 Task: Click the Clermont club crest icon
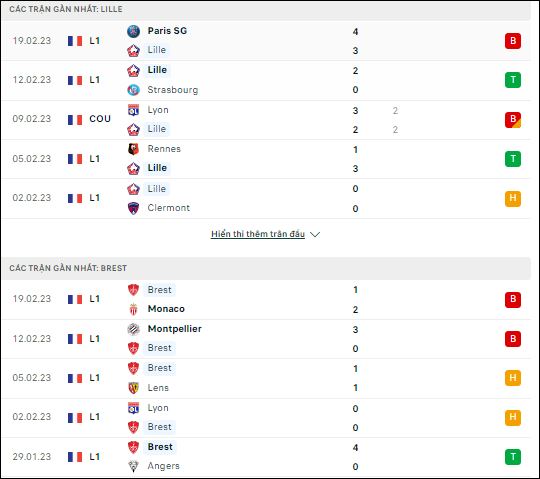point(133,208)
